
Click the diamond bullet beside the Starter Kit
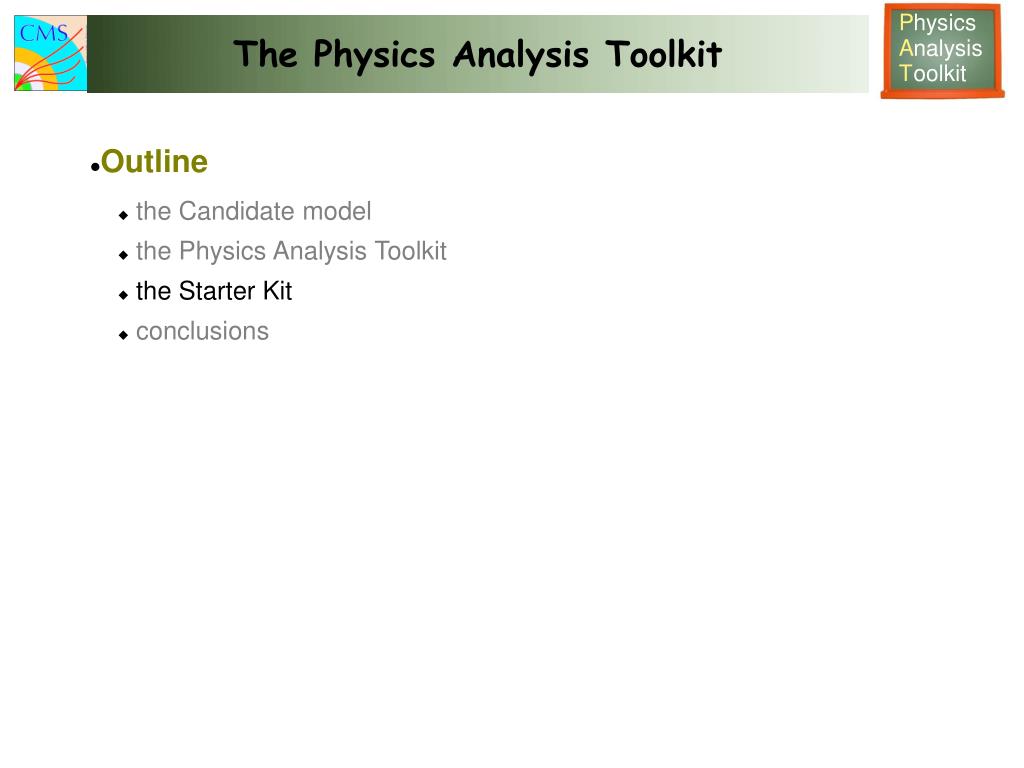coord(123,295)
